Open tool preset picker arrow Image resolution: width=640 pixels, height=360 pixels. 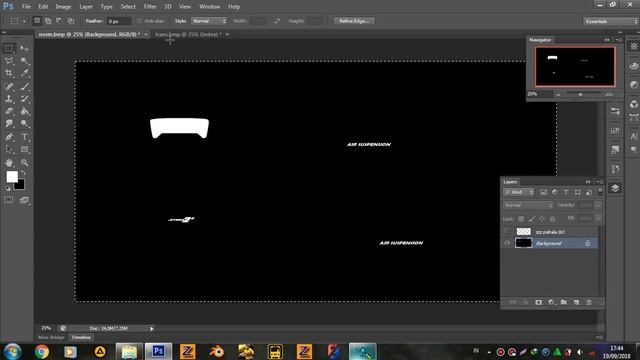24,21
